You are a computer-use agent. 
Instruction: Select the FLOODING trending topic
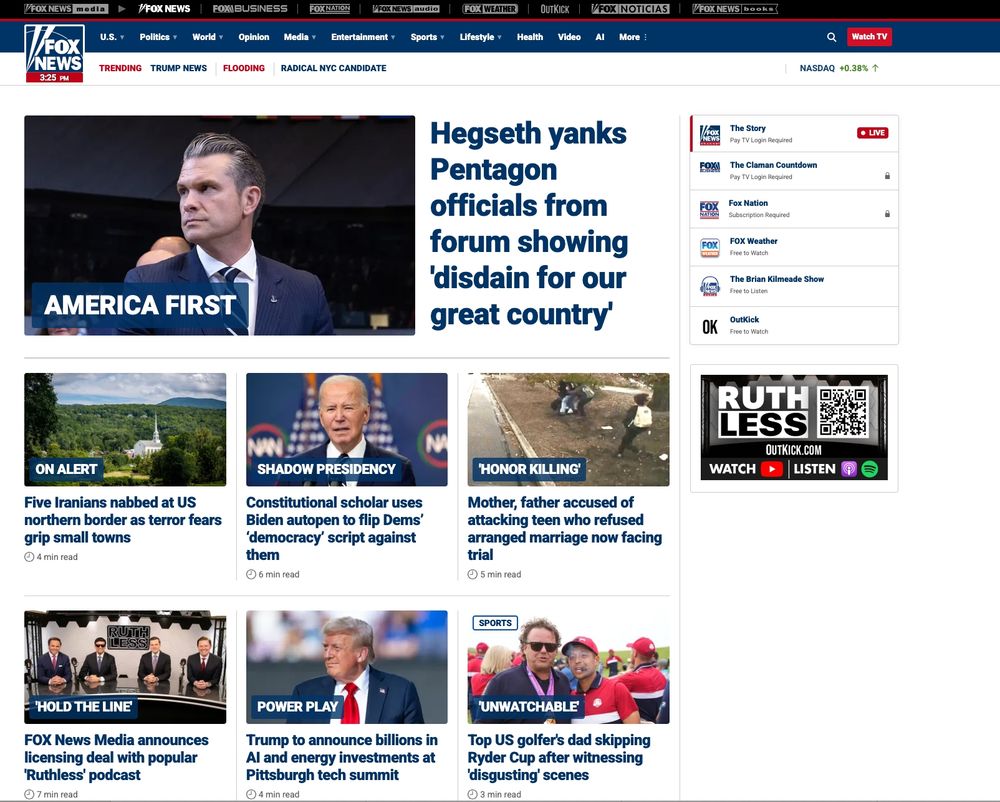[244, 68]
